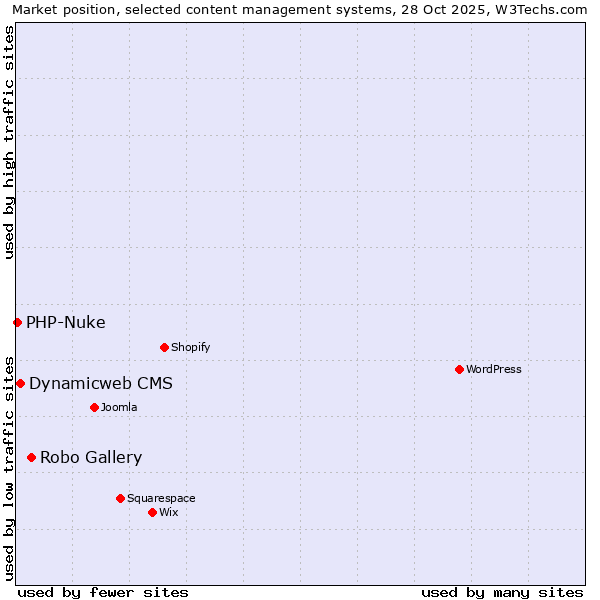Click the Robo Gallery text label
The width and height of the screenshot is (600, 600).
pos(91,457)
